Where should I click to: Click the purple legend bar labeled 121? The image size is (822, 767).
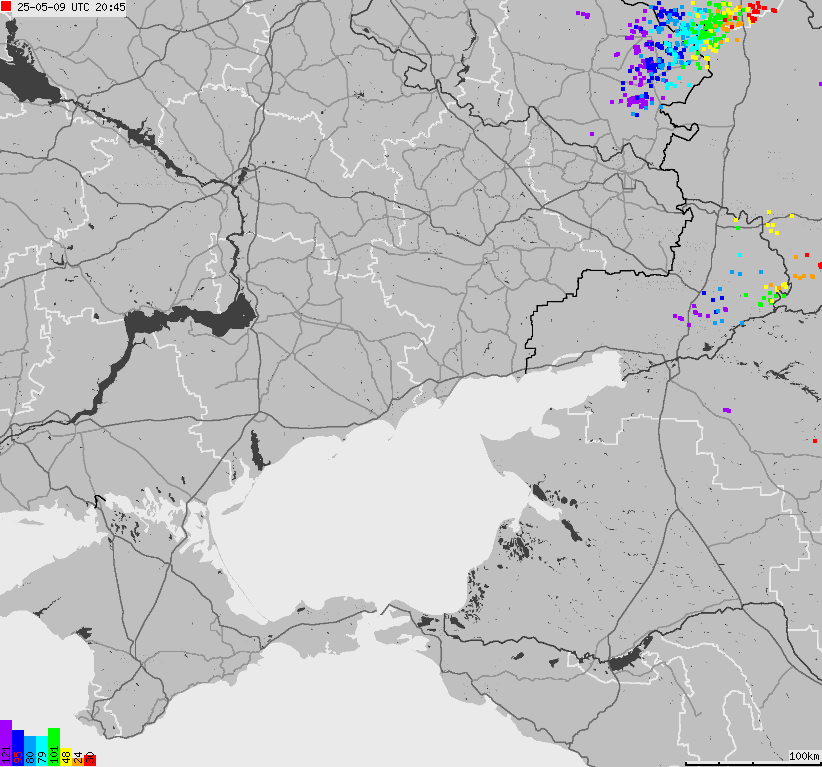pyautogui.click(x=6, y=742)
